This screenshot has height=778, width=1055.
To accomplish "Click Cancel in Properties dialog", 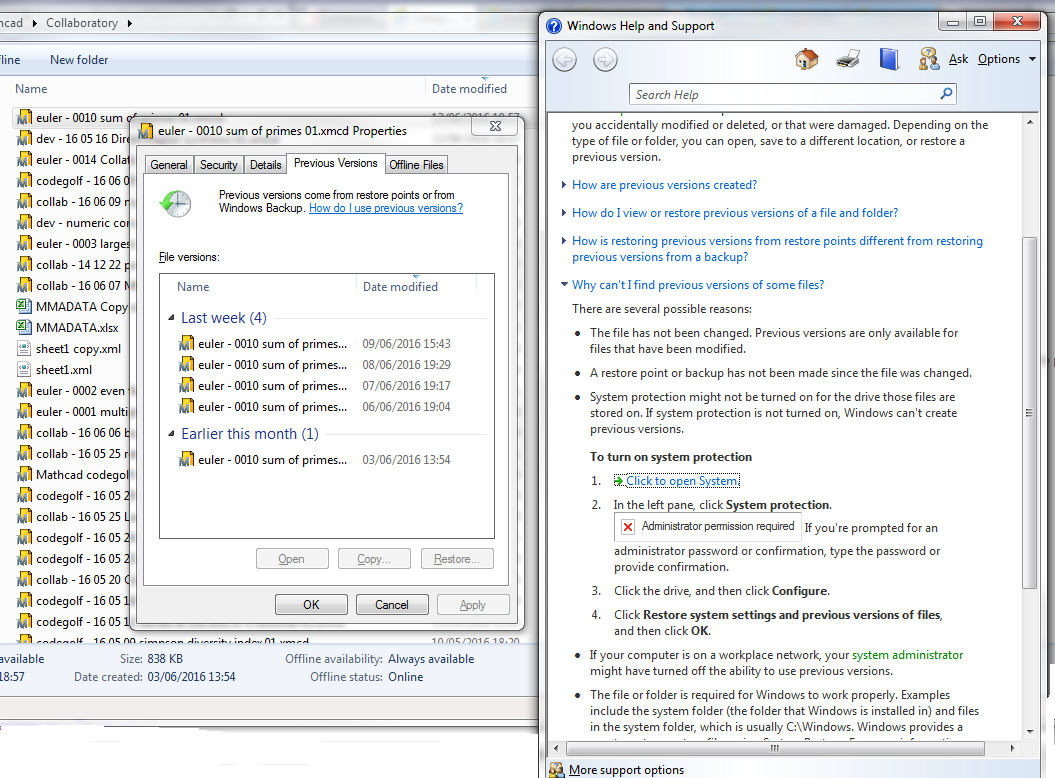I will (x=392, y=604).
